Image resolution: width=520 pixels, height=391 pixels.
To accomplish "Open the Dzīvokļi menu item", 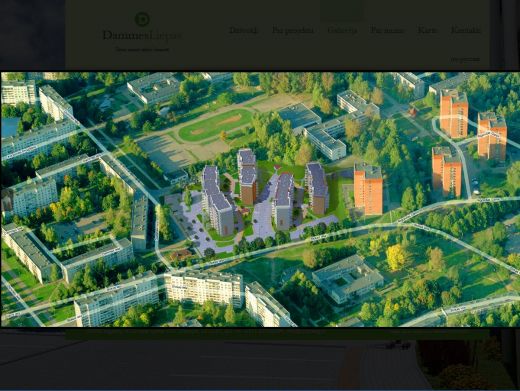I will tap(243, 30).
